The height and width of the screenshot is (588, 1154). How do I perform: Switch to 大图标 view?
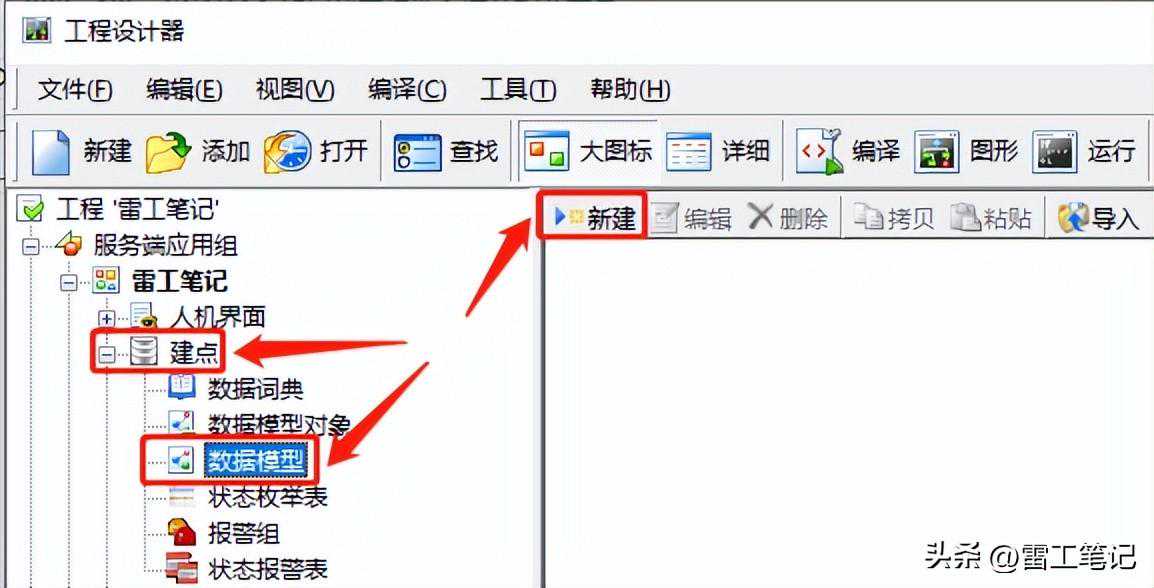(547, 151)
